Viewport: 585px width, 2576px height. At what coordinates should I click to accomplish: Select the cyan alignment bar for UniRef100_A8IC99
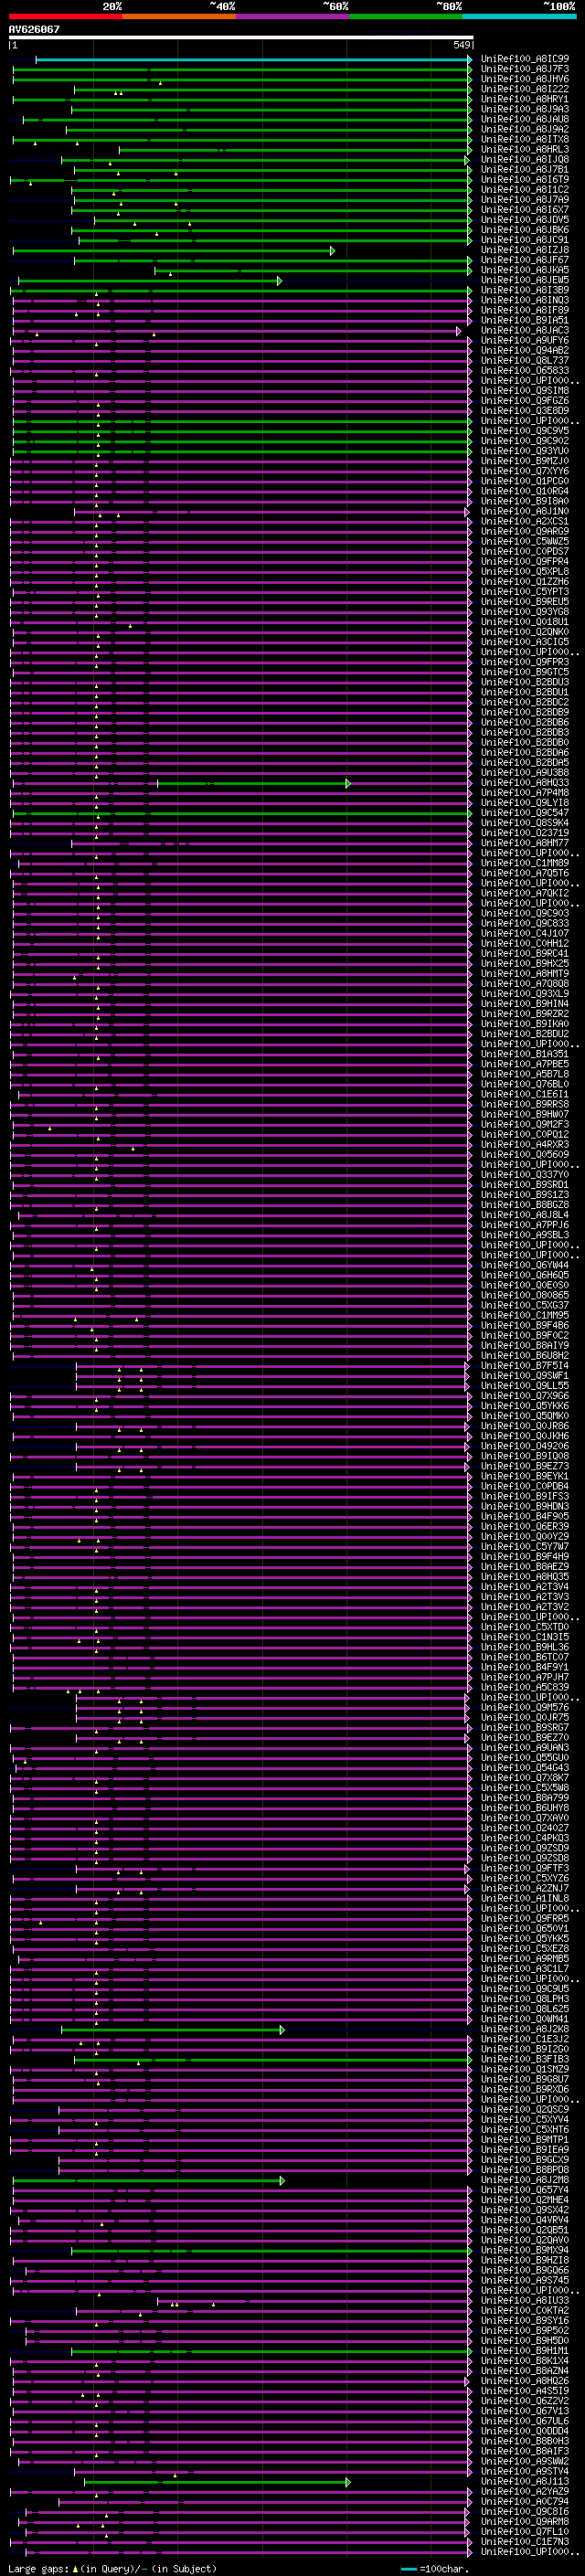(x=253, y=60)
